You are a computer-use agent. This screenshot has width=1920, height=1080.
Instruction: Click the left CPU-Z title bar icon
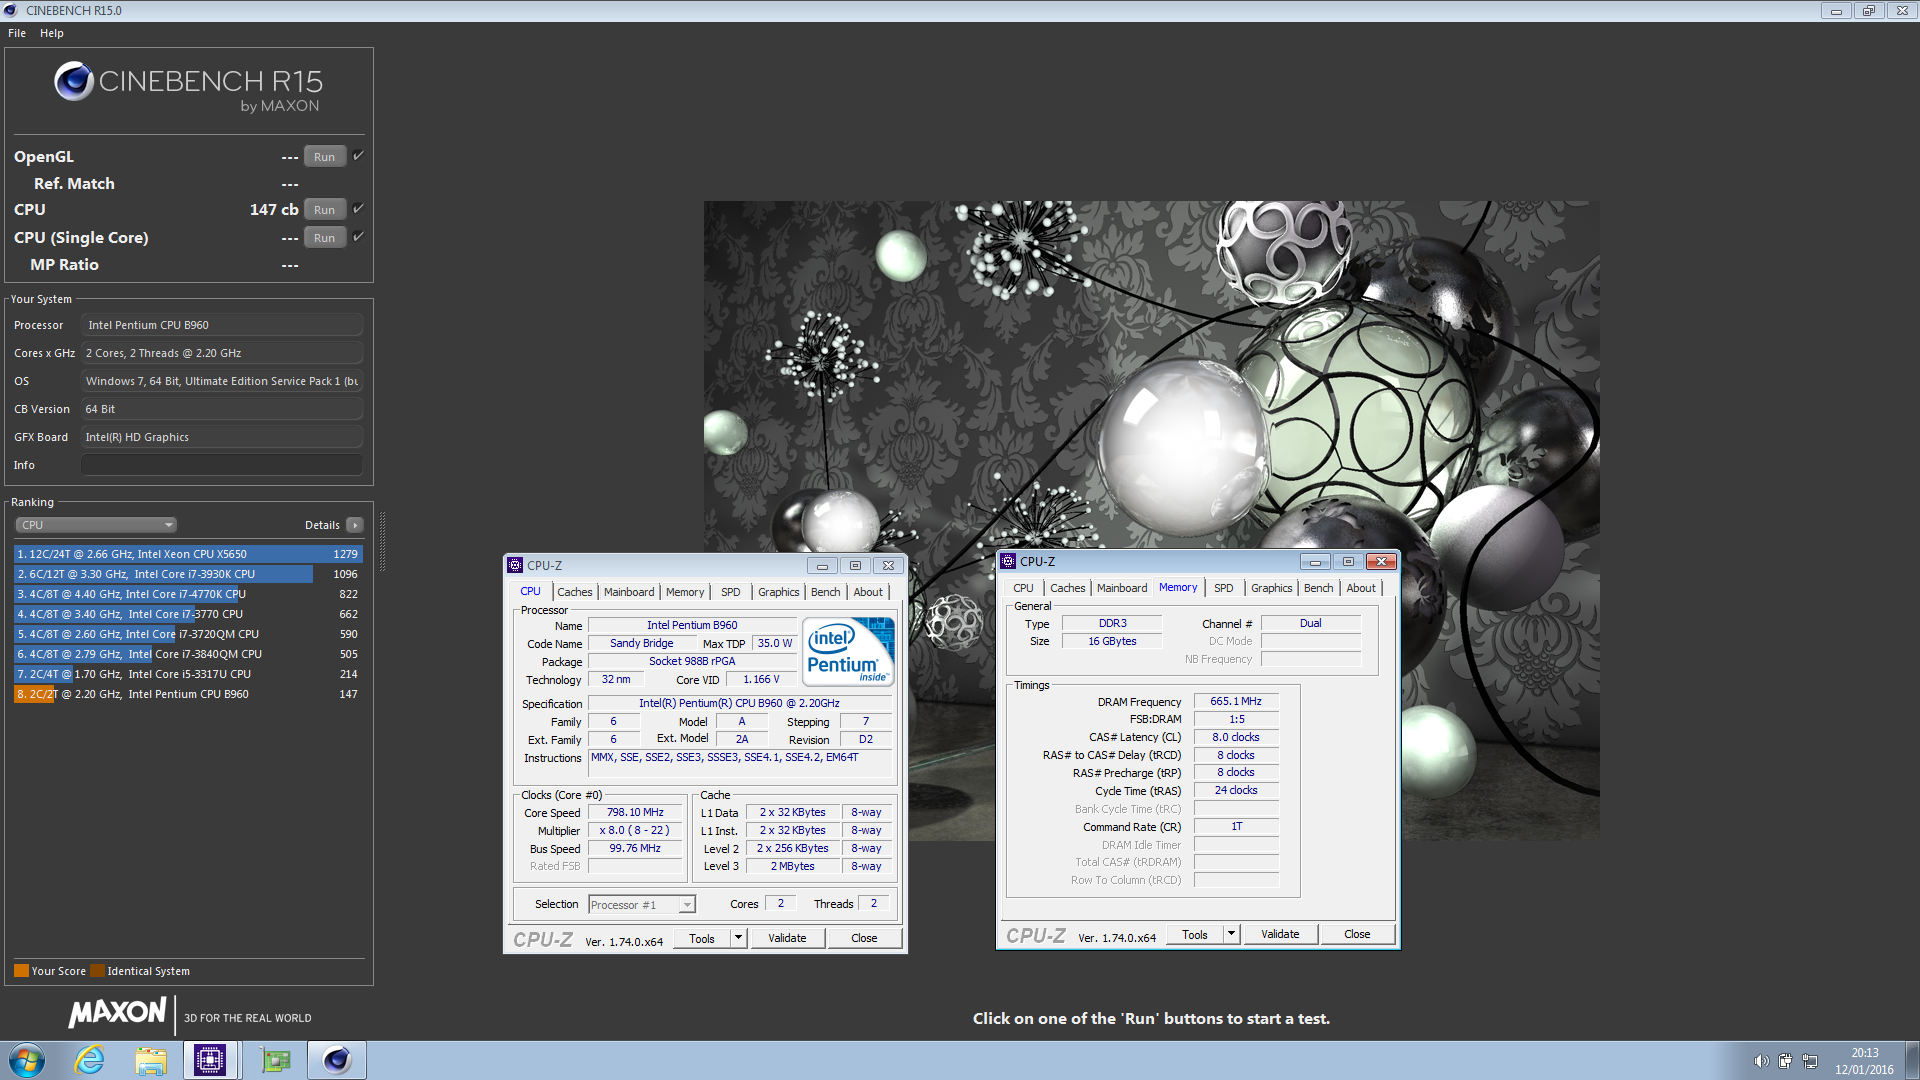click(x=516, y=565)
